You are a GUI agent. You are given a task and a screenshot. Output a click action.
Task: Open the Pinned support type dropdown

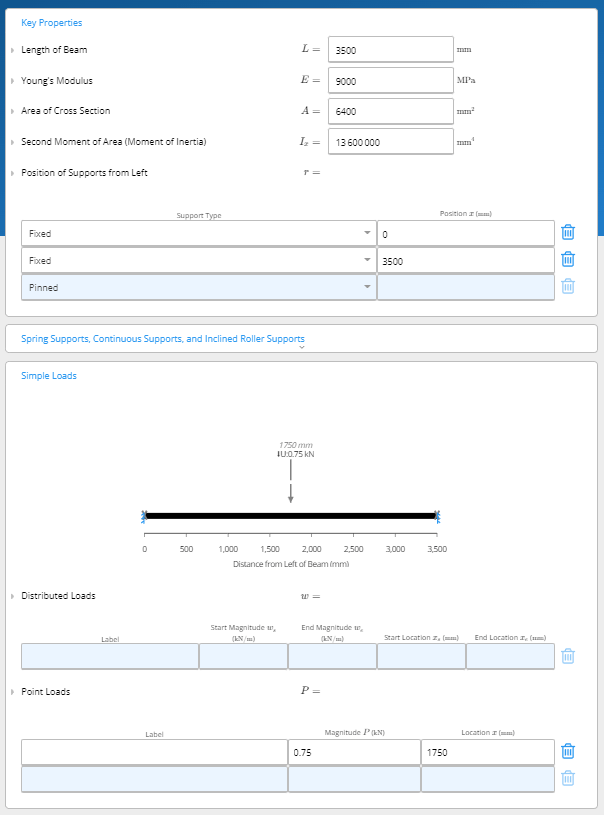click(x=367, y=287)
